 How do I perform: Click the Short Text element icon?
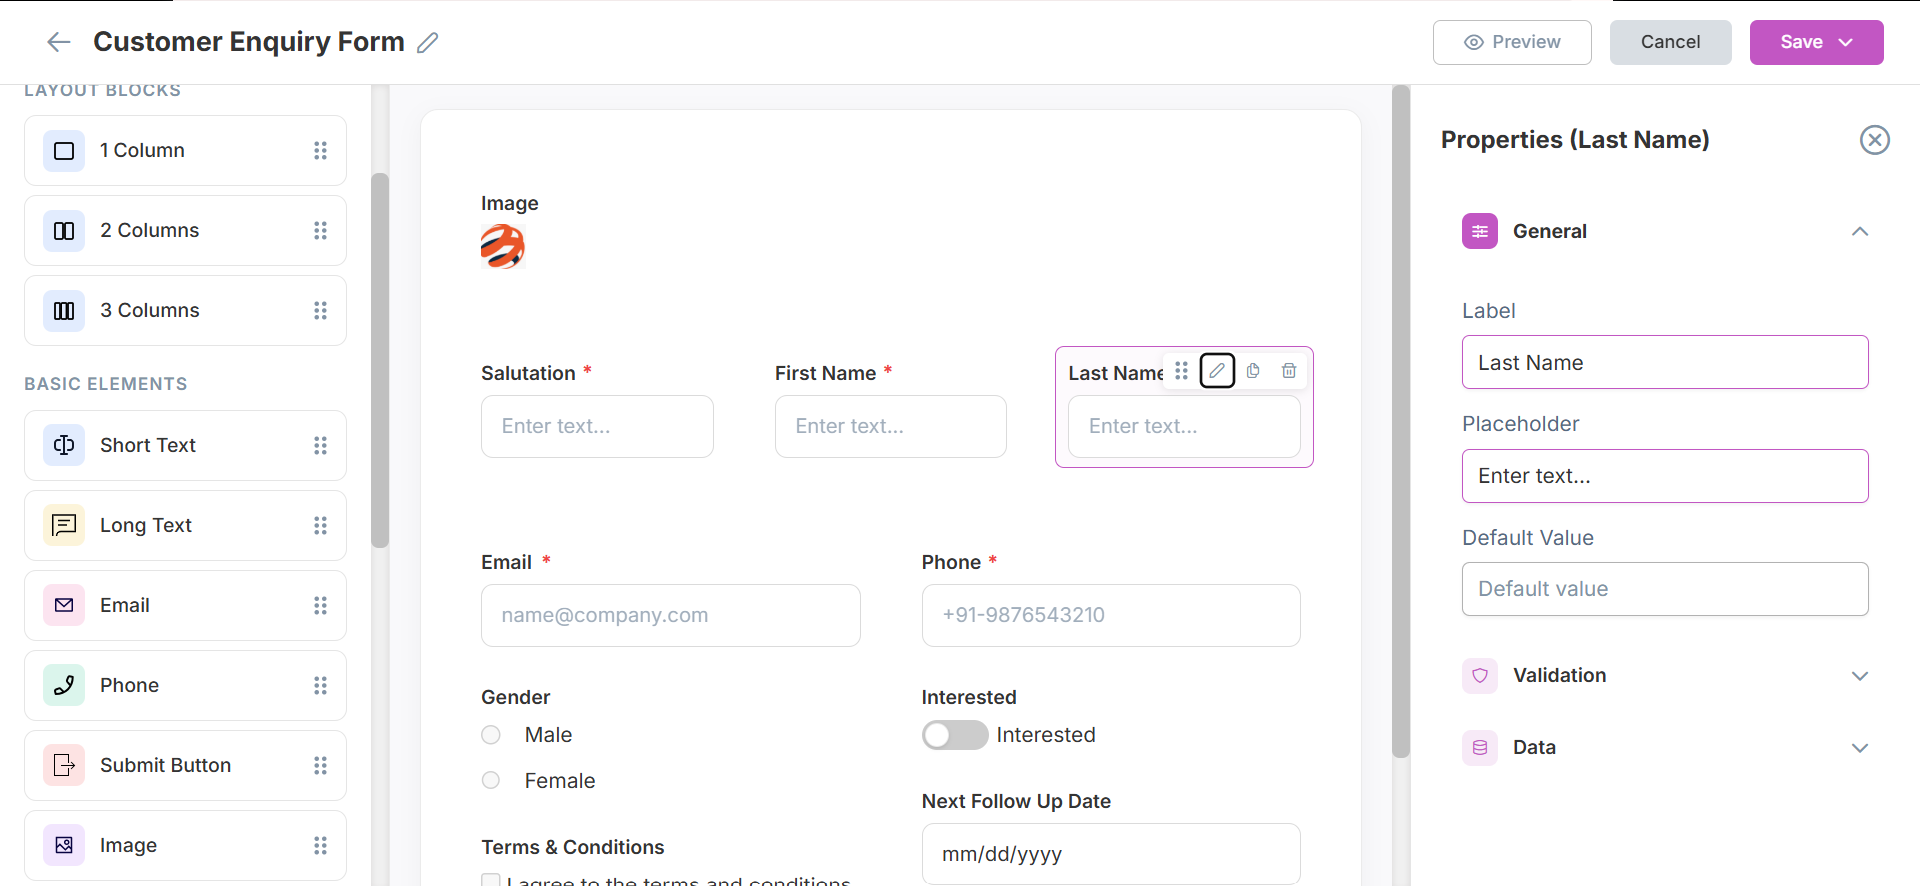click(64, 445)
